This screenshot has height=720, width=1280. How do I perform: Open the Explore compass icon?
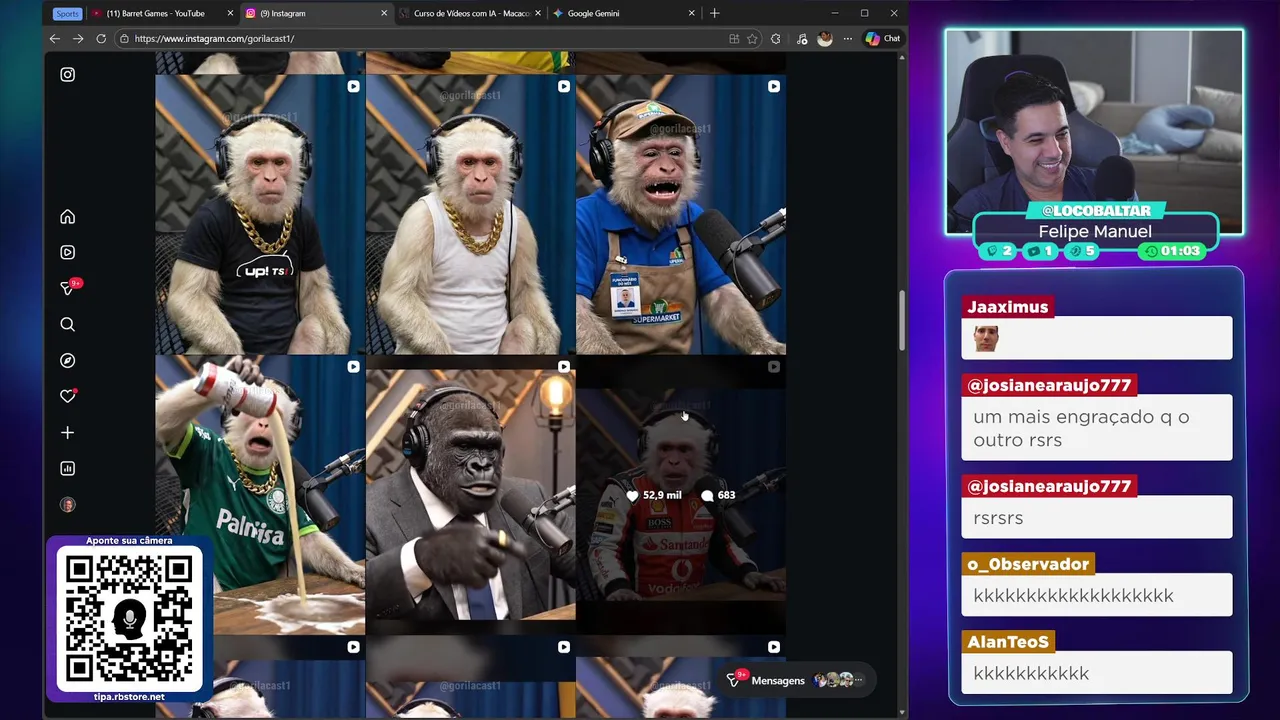tap(67, 361)
